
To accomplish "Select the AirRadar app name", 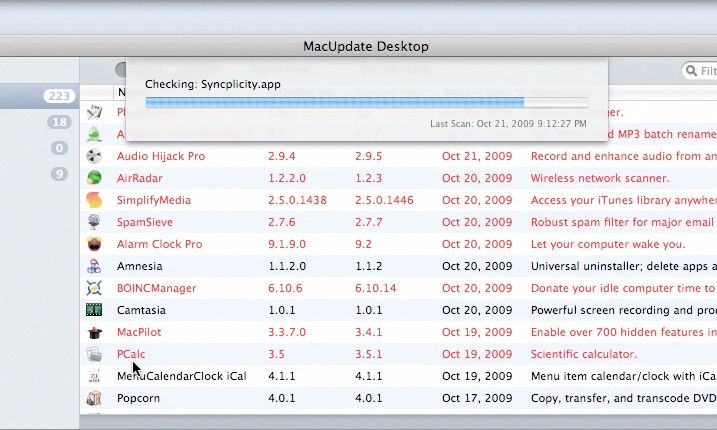I will [139, 178].
